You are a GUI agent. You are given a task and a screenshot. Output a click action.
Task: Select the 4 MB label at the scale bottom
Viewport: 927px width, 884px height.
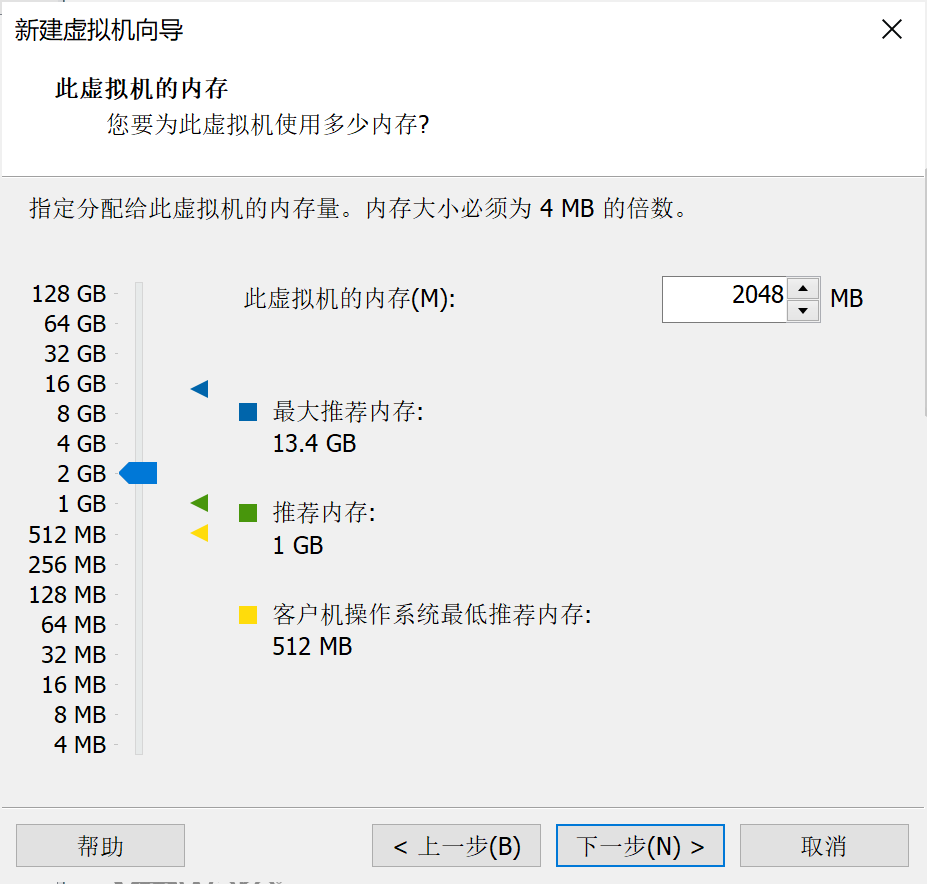(x=80, y=744)
